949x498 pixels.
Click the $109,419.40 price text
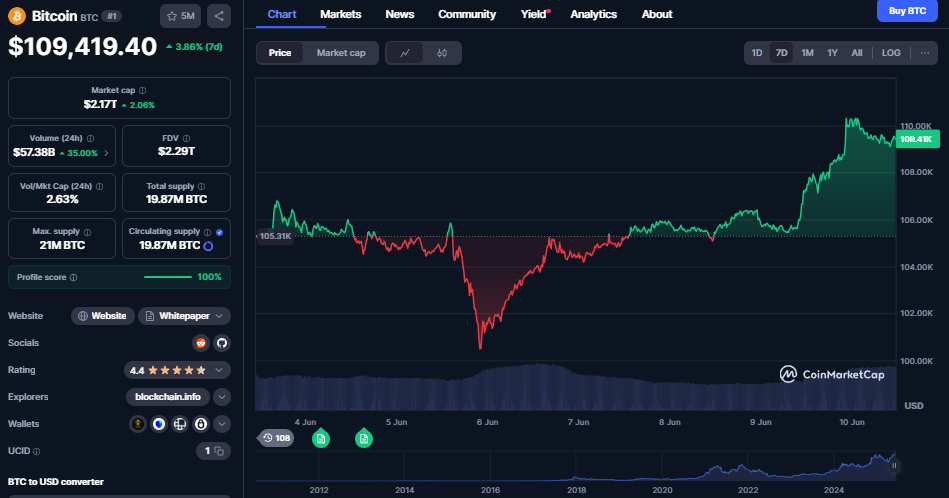click(x=82, y=47)
